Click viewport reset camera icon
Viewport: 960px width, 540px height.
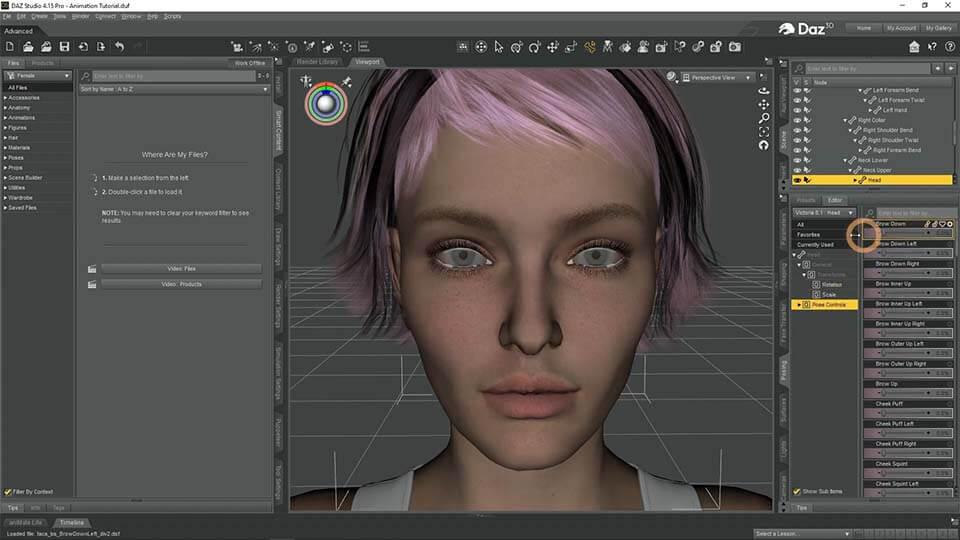[x=763, y=145]
